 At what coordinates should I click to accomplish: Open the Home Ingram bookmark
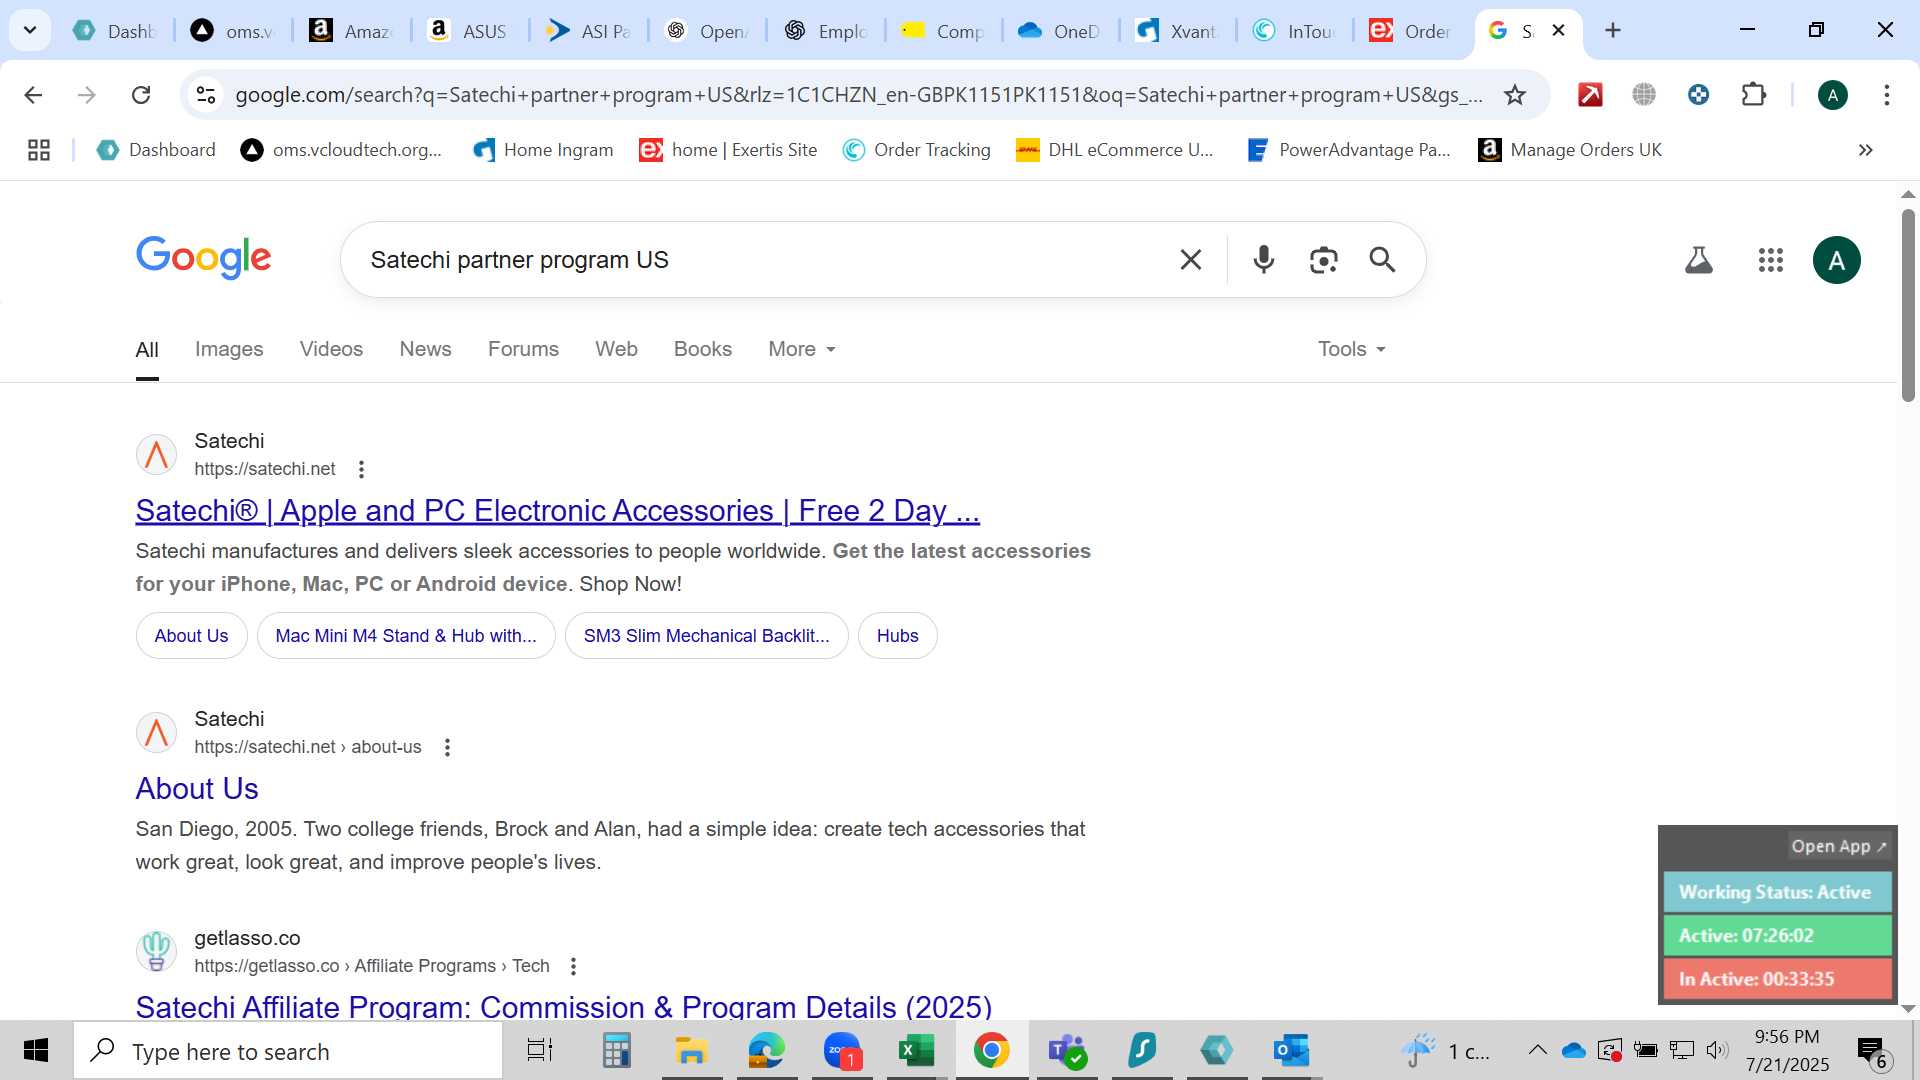[543, 150]
